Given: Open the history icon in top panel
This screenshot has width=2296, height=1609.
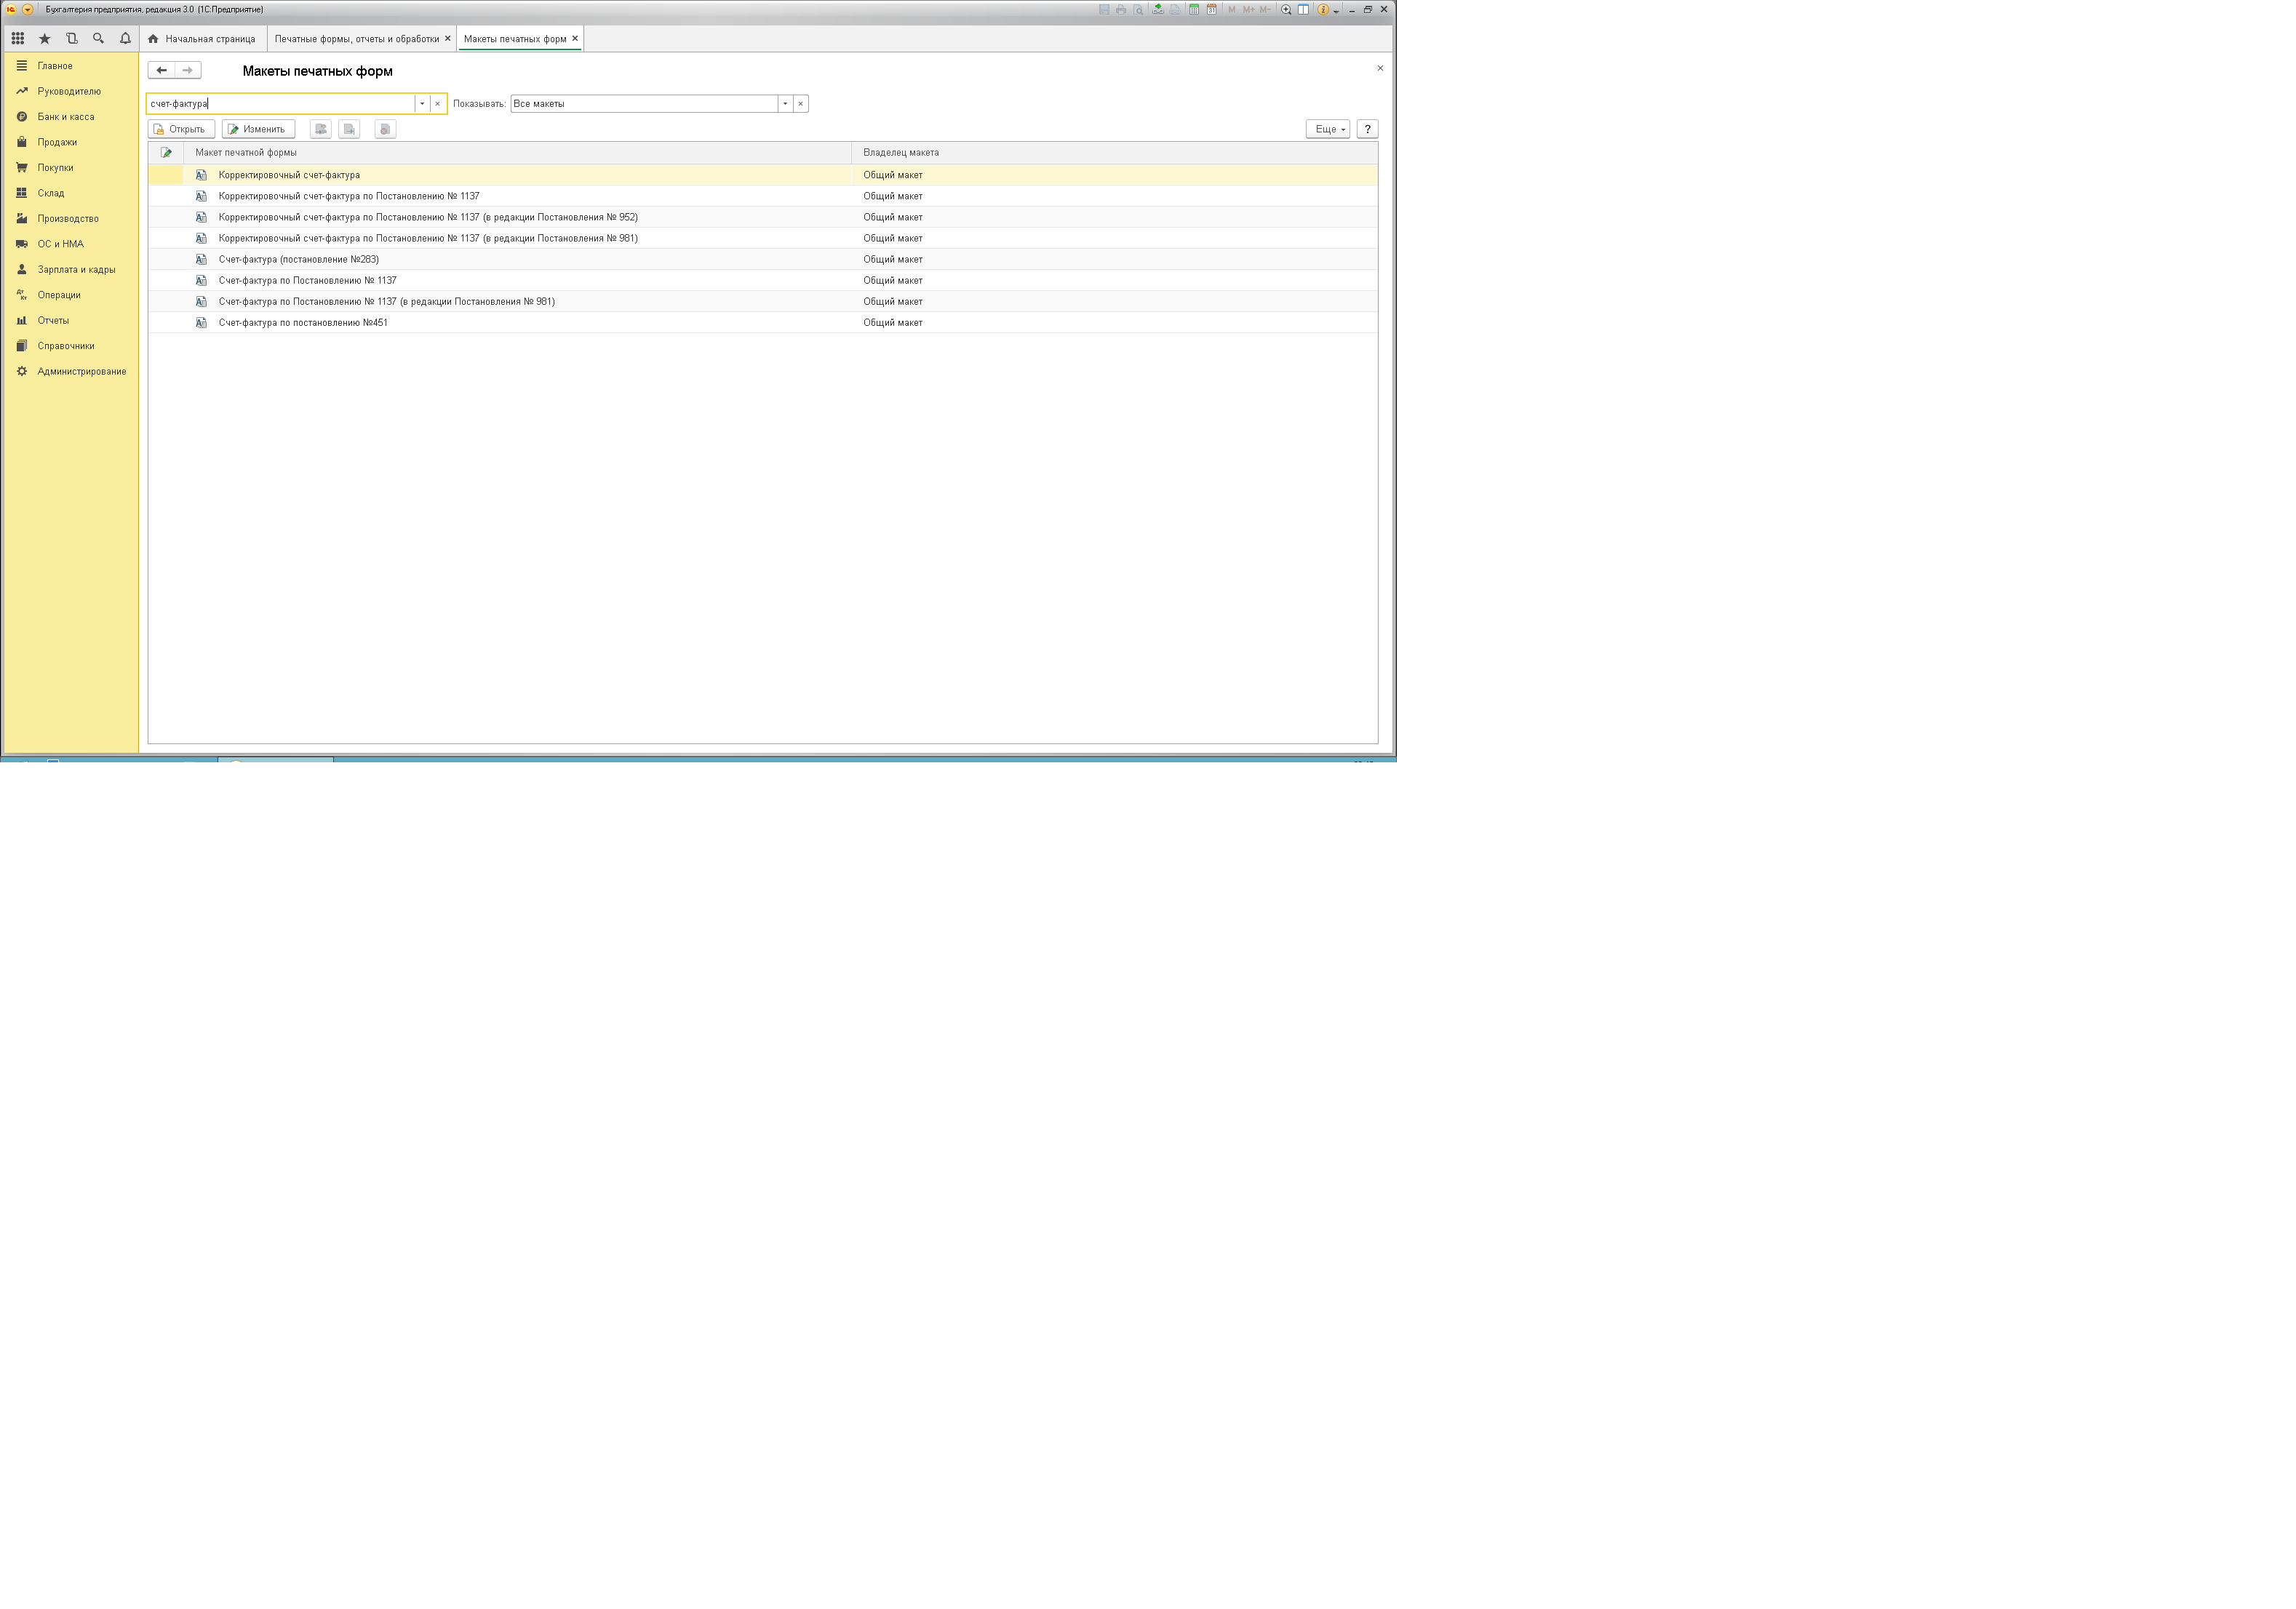Looking at the screenshot, I should click(x=71, y=39).
